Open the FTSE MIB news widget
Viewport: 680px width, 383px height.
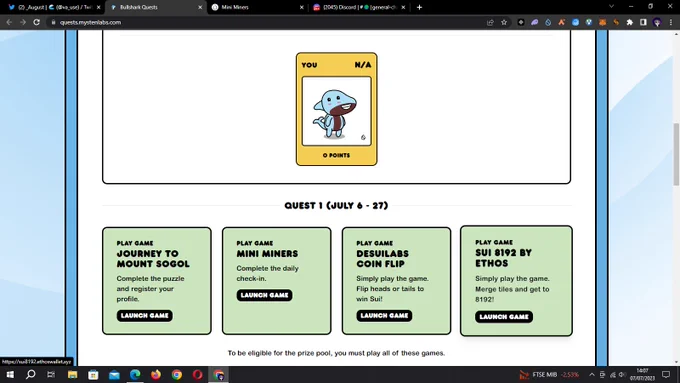549,374
